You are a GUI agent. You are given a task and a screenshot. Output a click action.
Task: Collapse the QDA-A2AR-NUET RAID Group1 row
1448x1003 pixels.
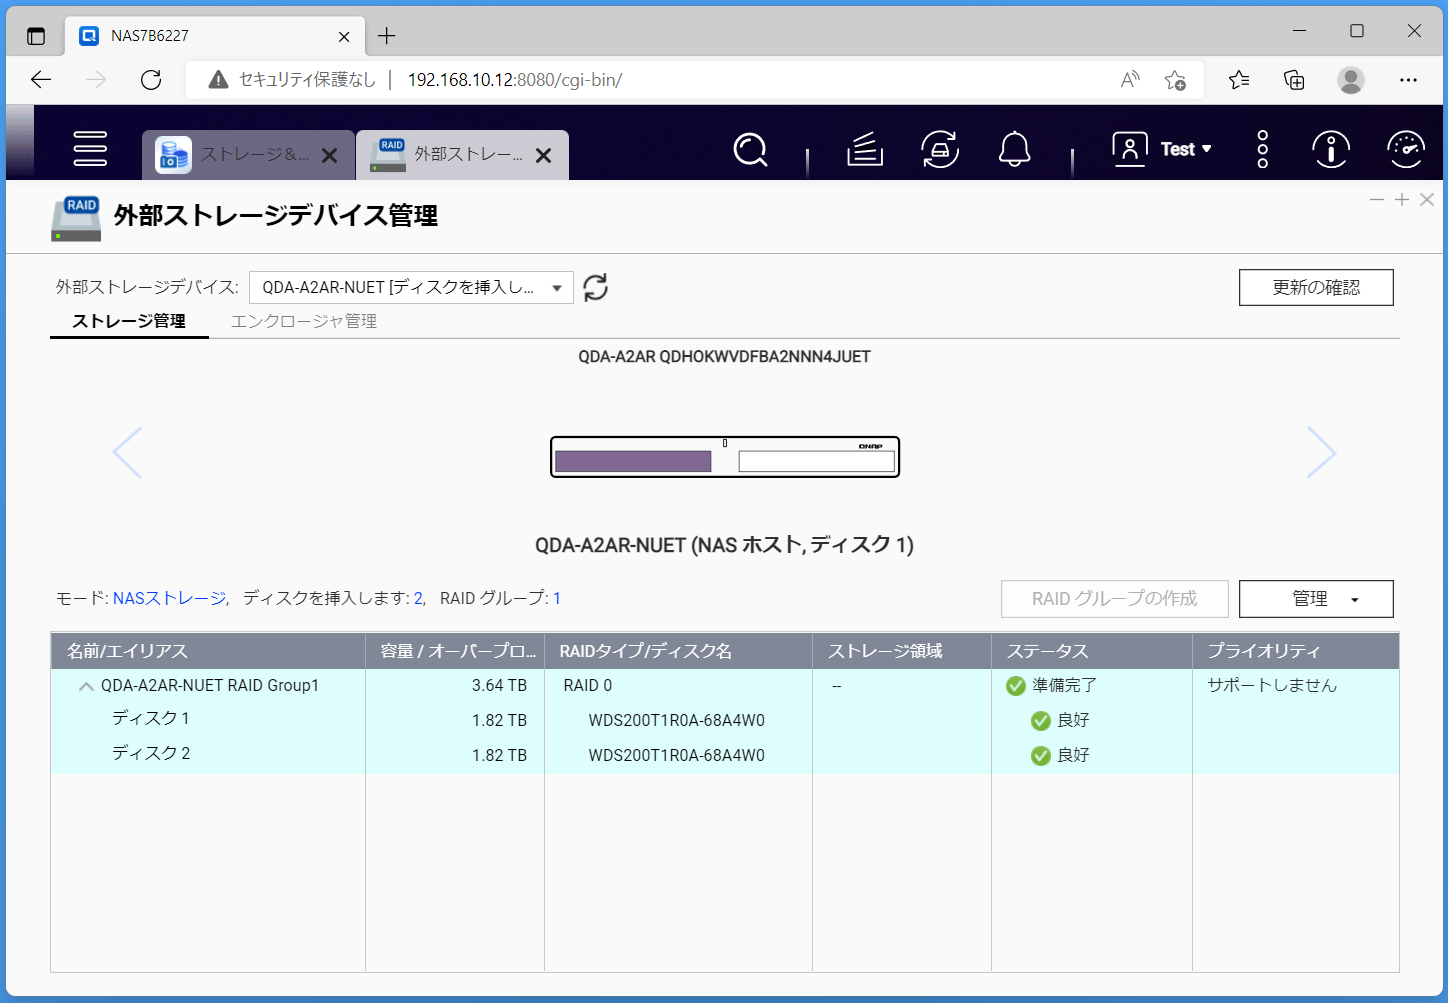pyautogui.click(x=86, y=686)
